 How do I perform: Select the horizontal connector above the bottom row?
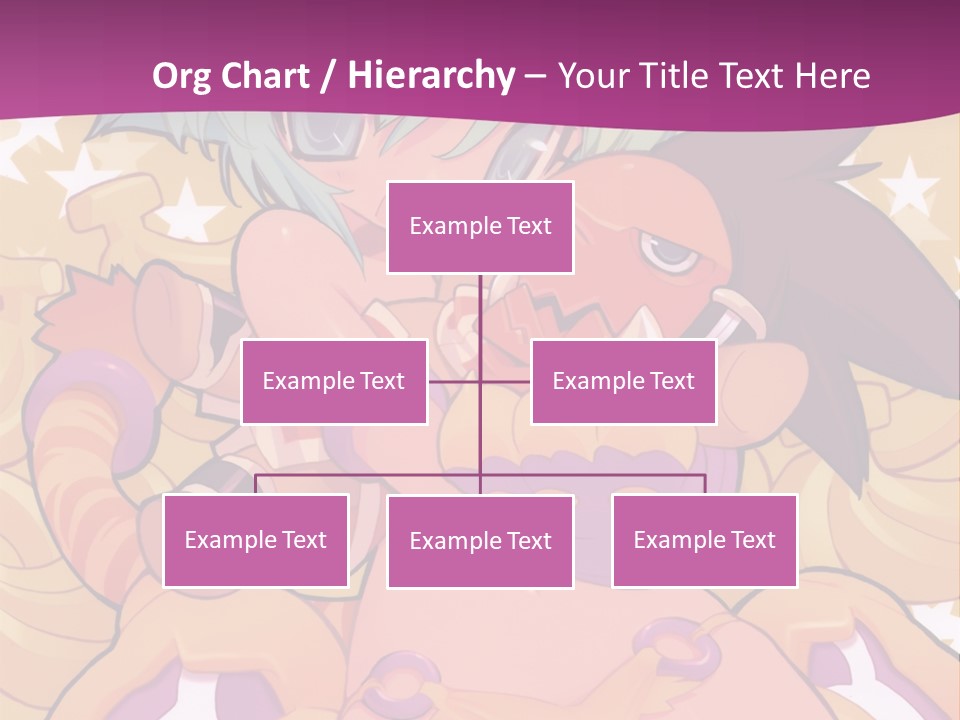click(481, 474)
